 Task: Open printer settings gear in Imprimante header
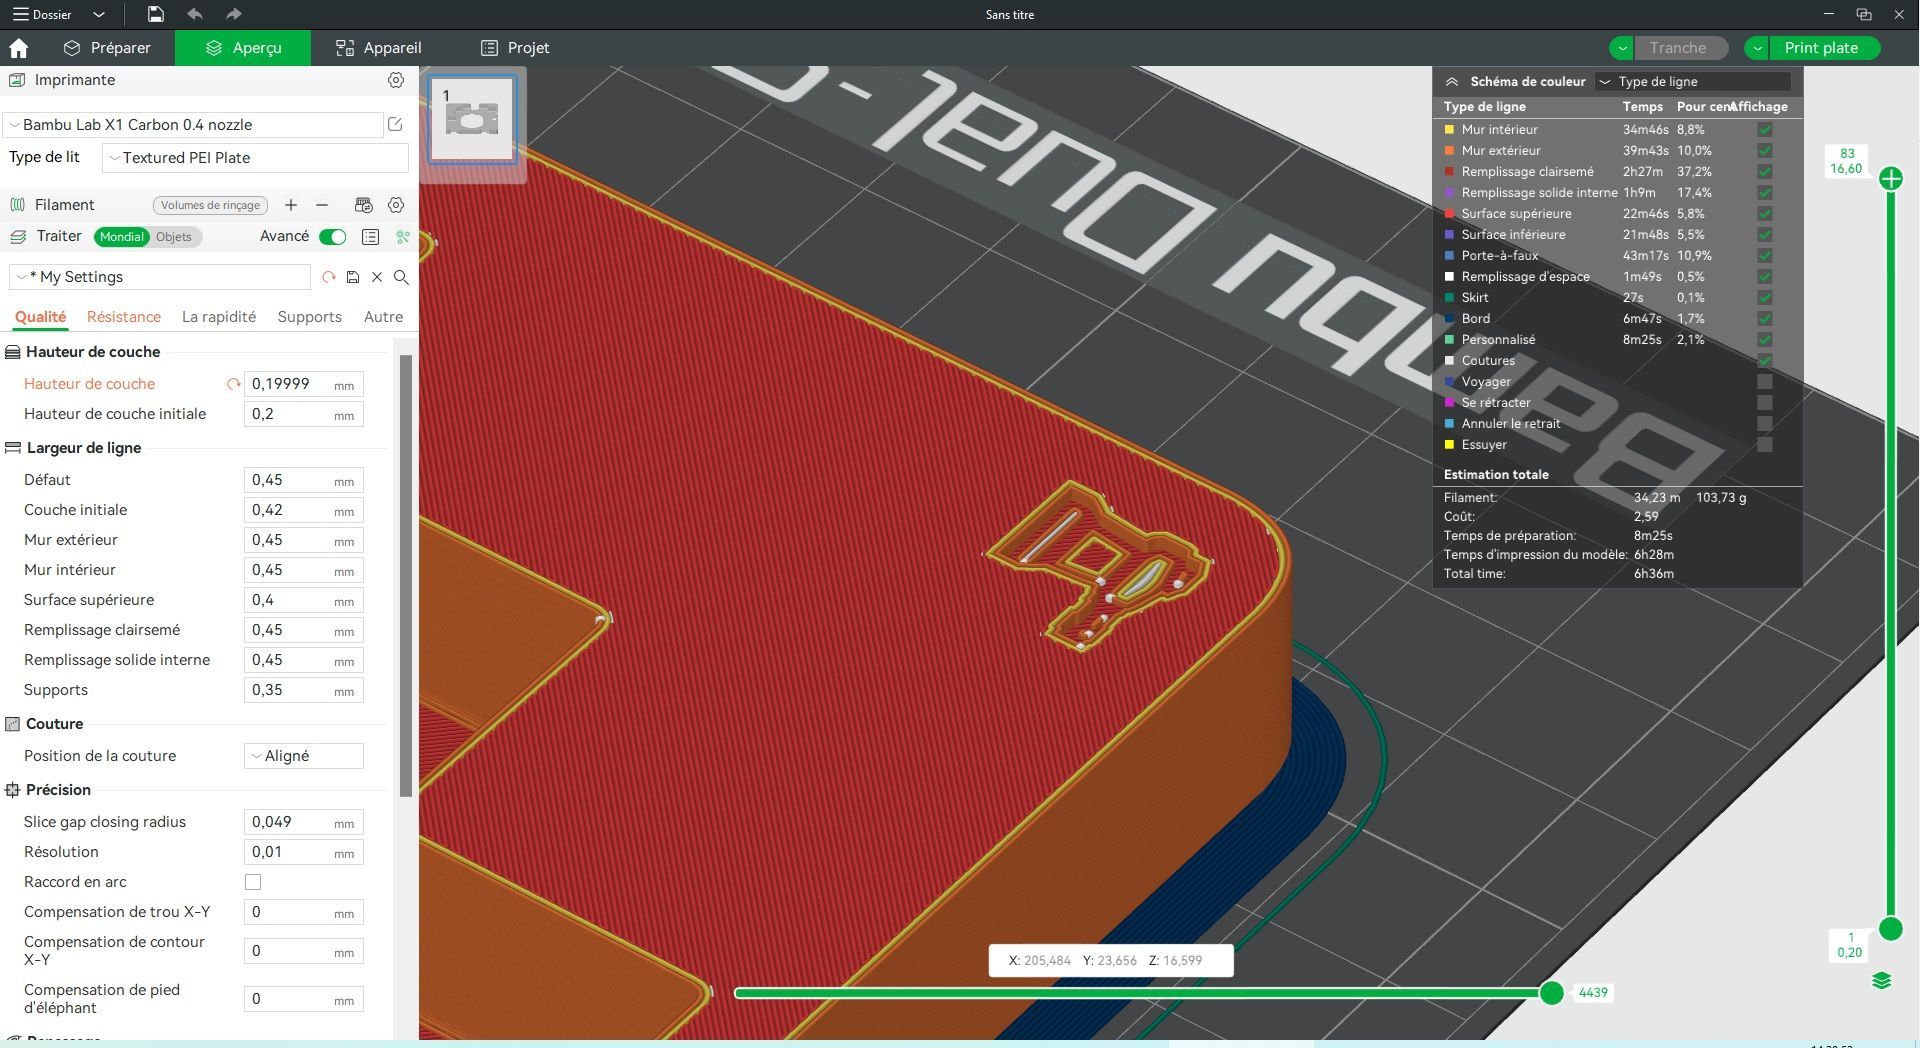pyautogui.click(x=396, y=80)
